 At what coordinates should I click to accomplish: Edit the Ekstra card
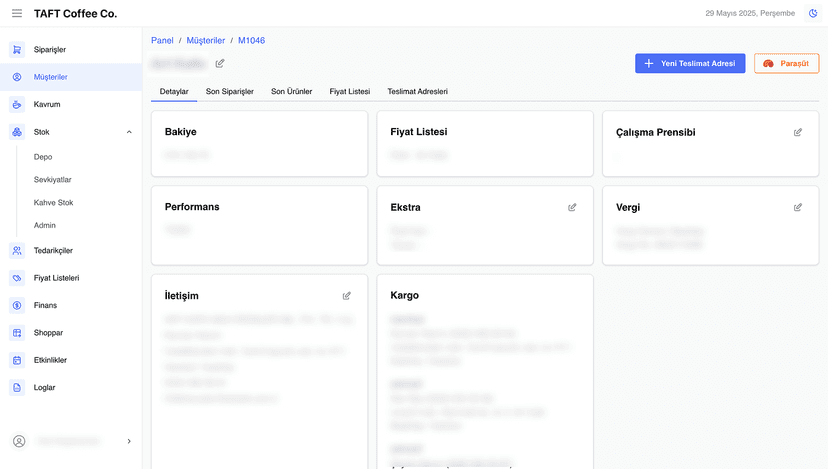point(572,207)
